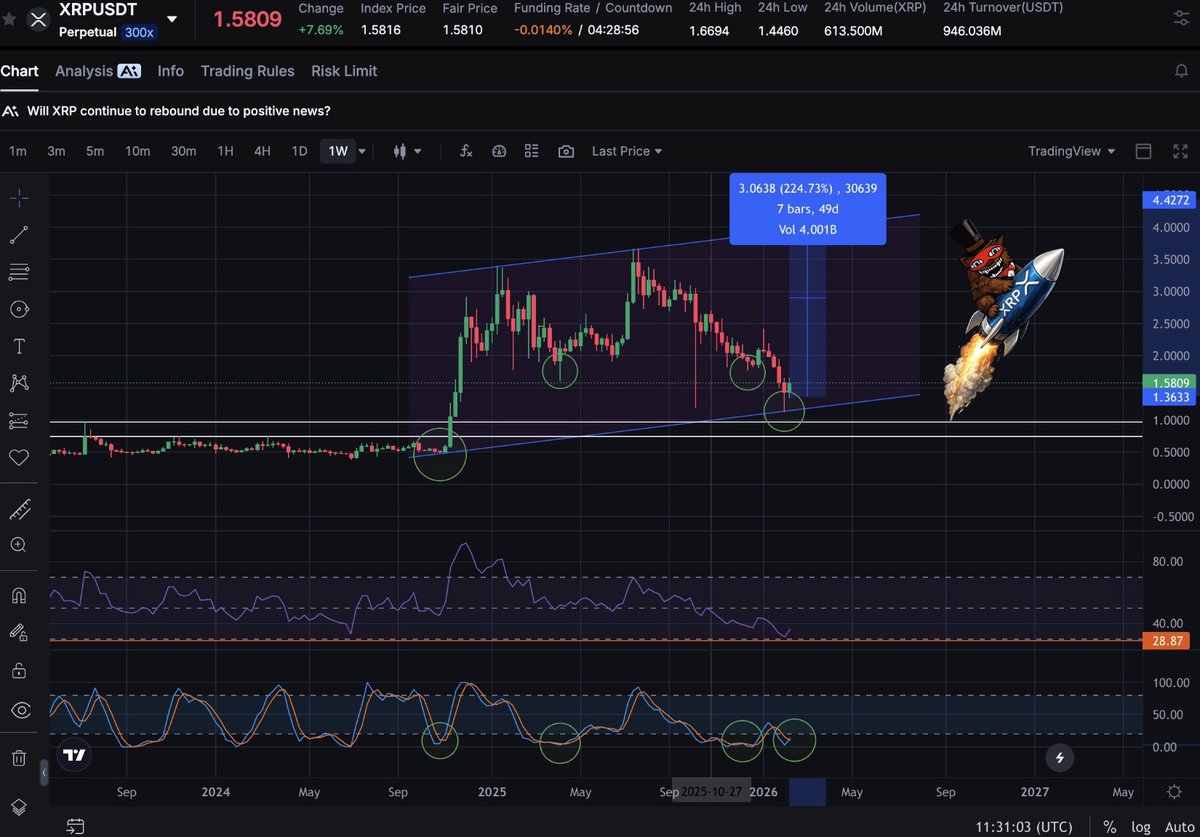Image resolution: width=1200 pixels, height=837 pixels.
Task: Expand the 1W timeframe dropdown arrow
Action: pyautogui.click(x=362, y=152)
